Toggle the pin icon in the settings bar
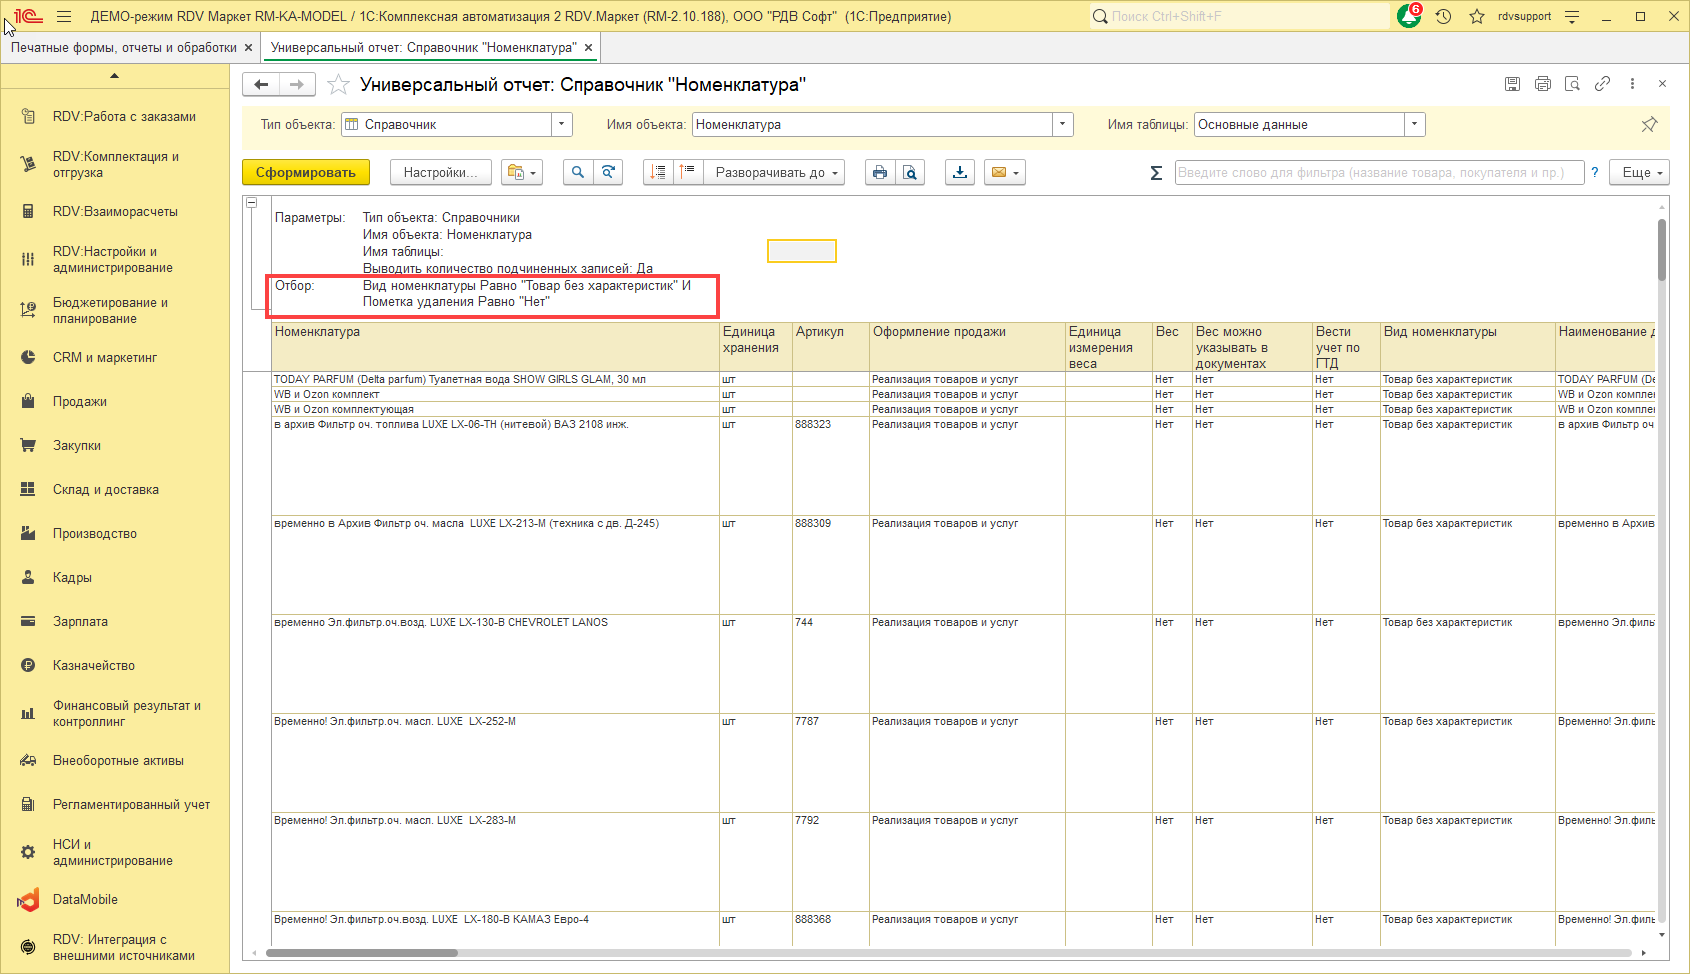The image size is (1690, 974). (x=1649, y=125)
